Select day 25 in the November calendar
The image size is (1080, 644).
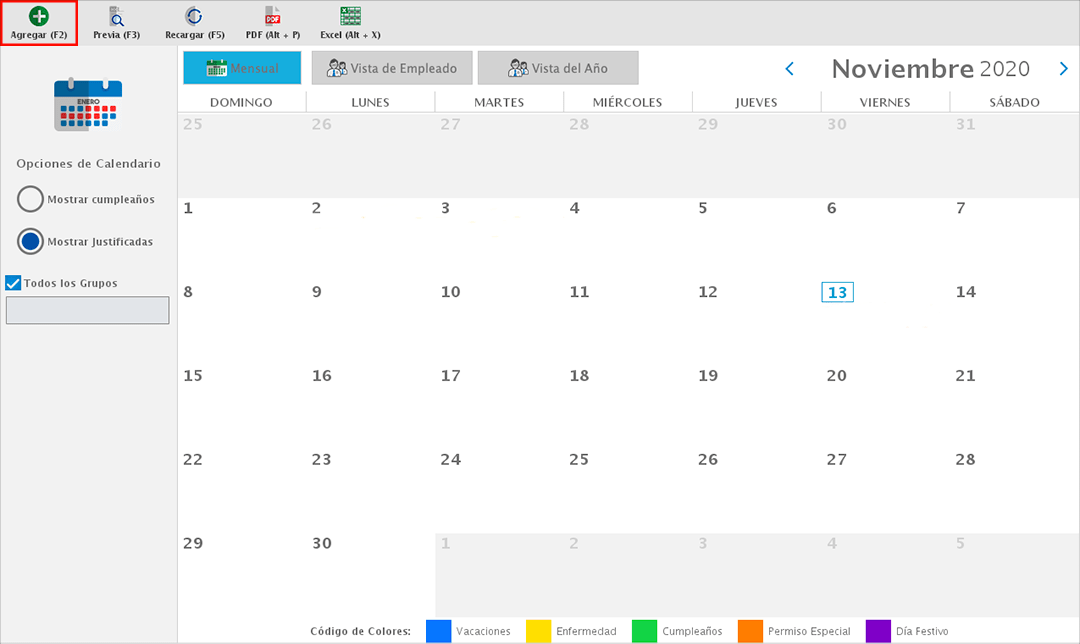click(579, 460)
